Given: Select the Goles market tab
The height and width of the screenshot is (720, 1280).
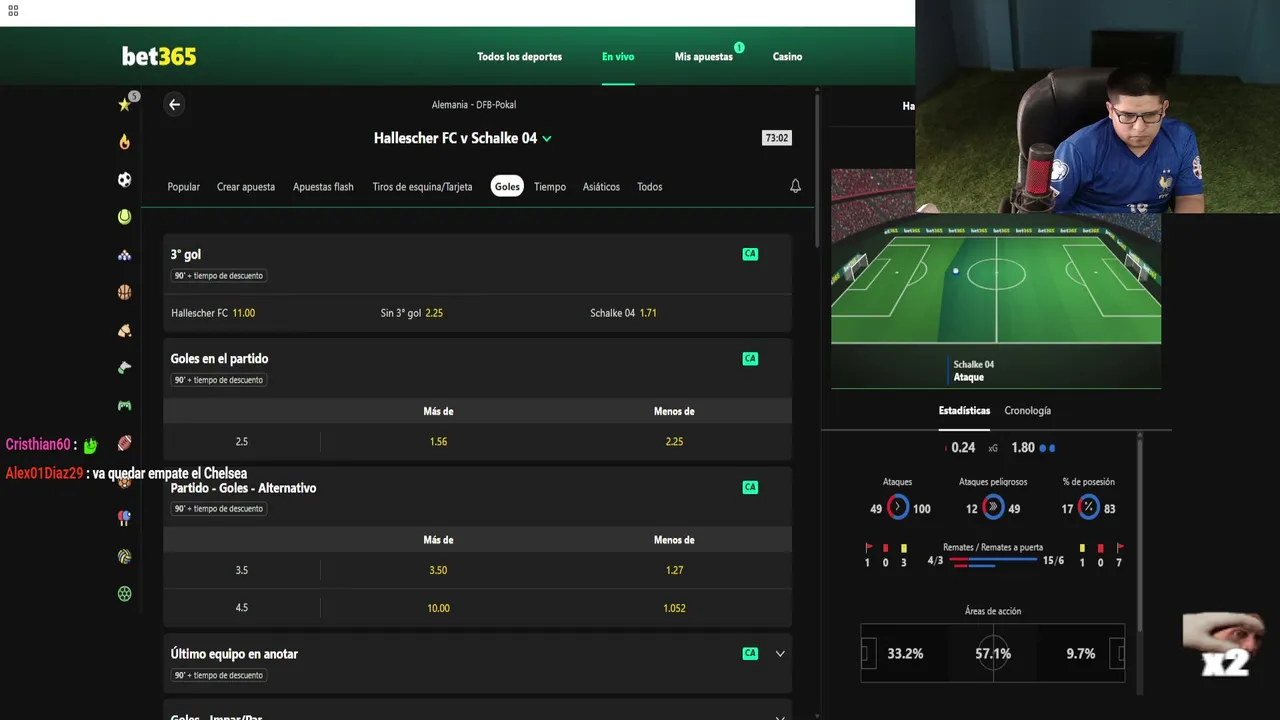Looking at the screenshot, I should (x=507, y=186).
